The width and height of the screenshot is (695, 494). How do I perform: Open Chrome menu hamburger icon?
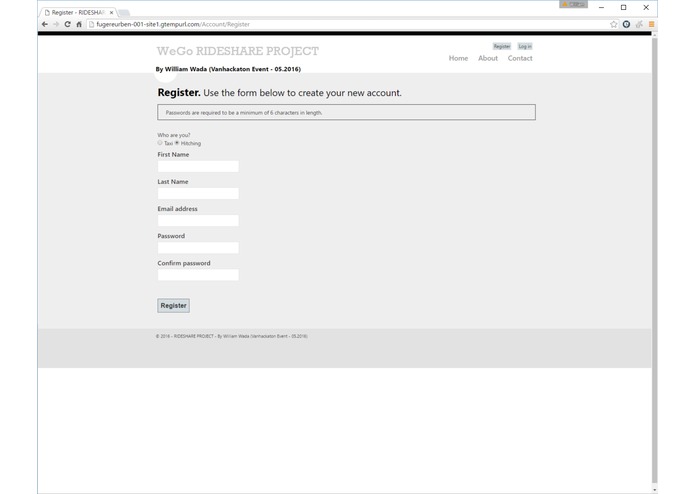651,24
